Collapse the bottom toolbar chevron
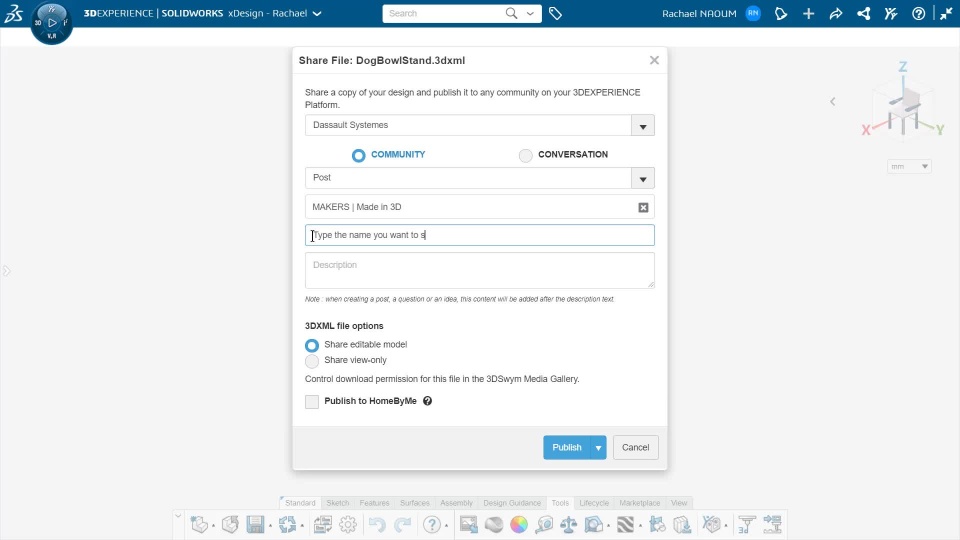Screen dimensions: 960x540 coord(178,516)
